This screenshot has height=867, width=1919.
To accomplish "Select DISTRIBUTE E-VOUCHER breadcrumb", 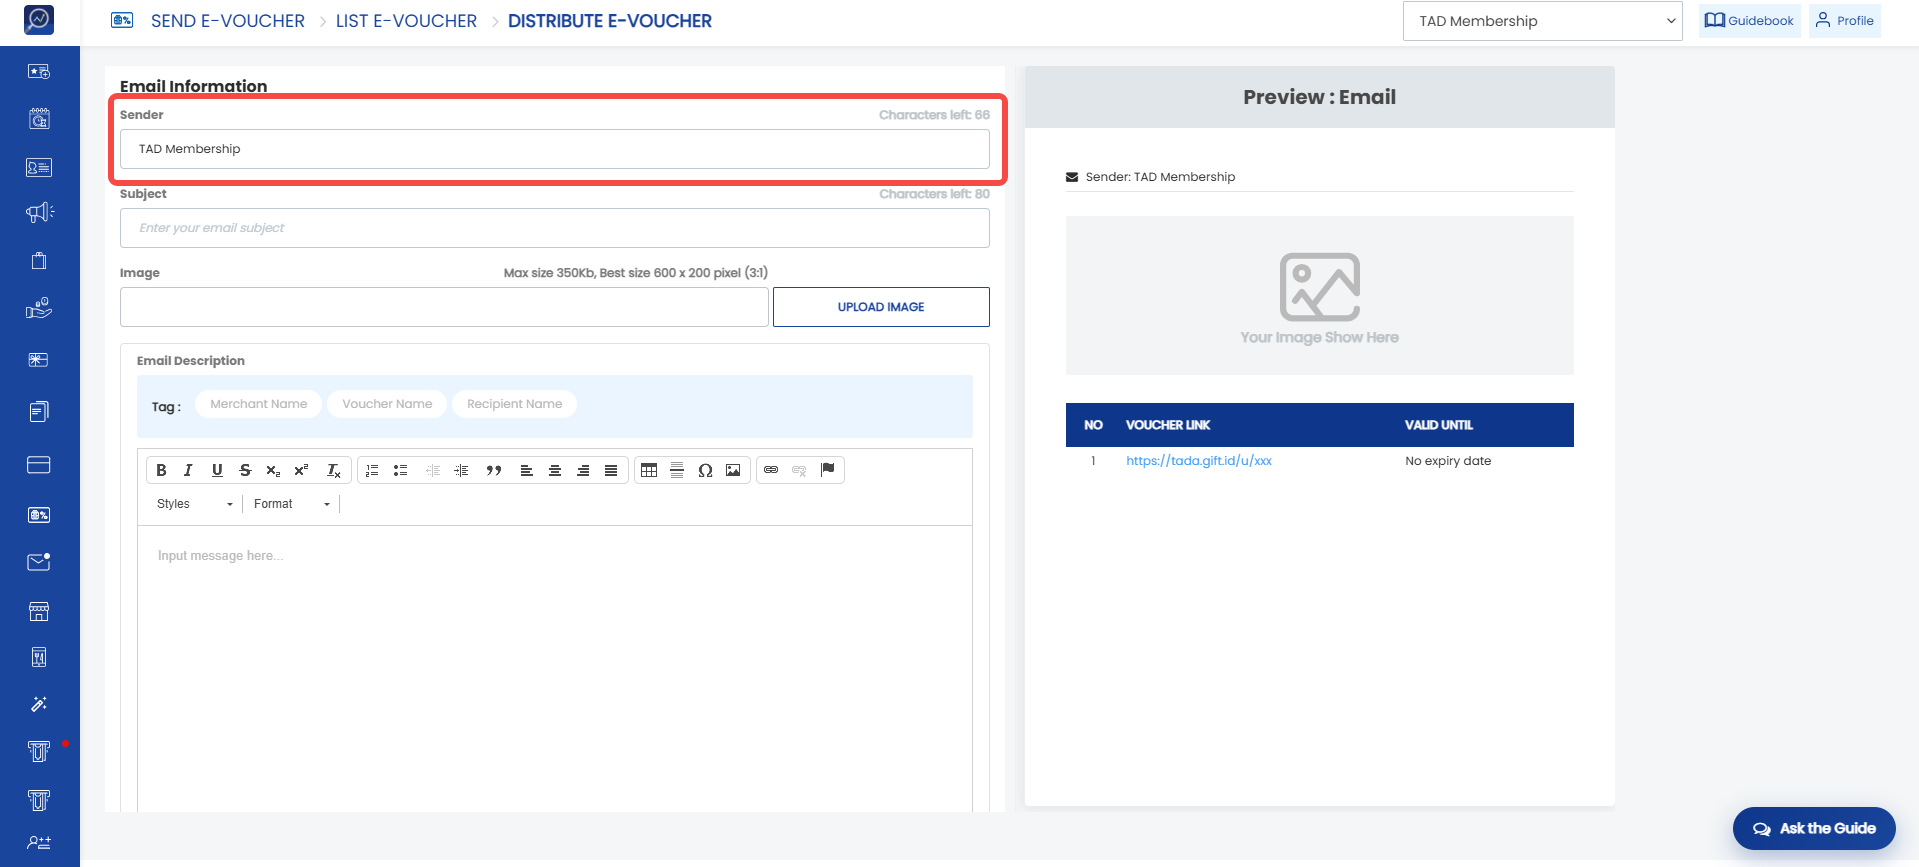I will [x=610, y=21].
